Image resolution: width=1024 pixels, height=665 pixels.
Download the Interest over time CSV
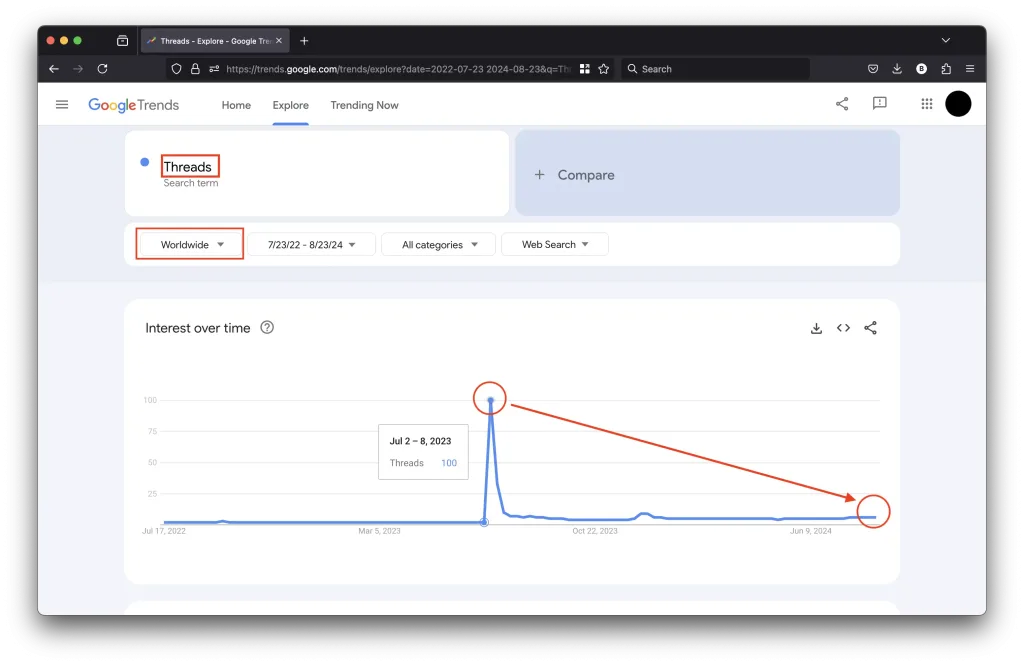pyautogui.click(x=816, y=328)
